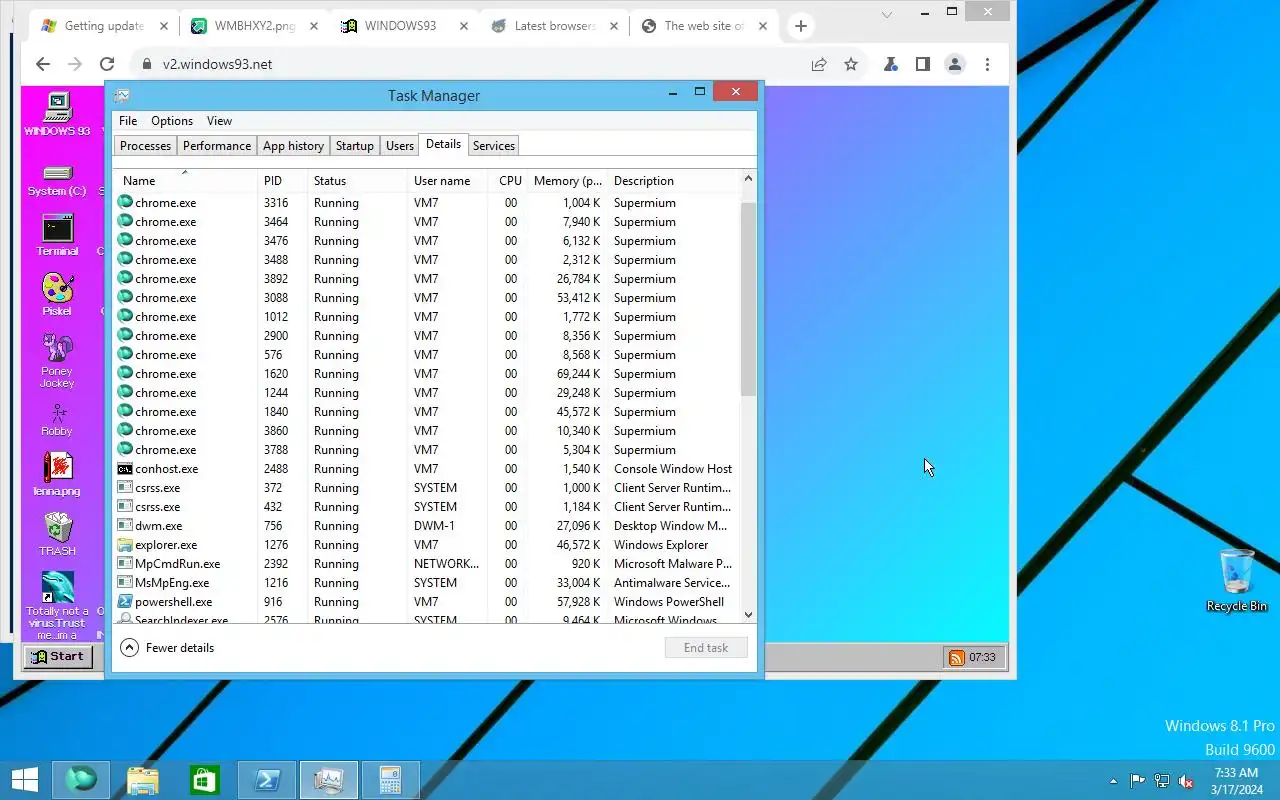Screen dimensions: 1280x800
Task: Sort by CPU column header
Action: coord(509,181)
